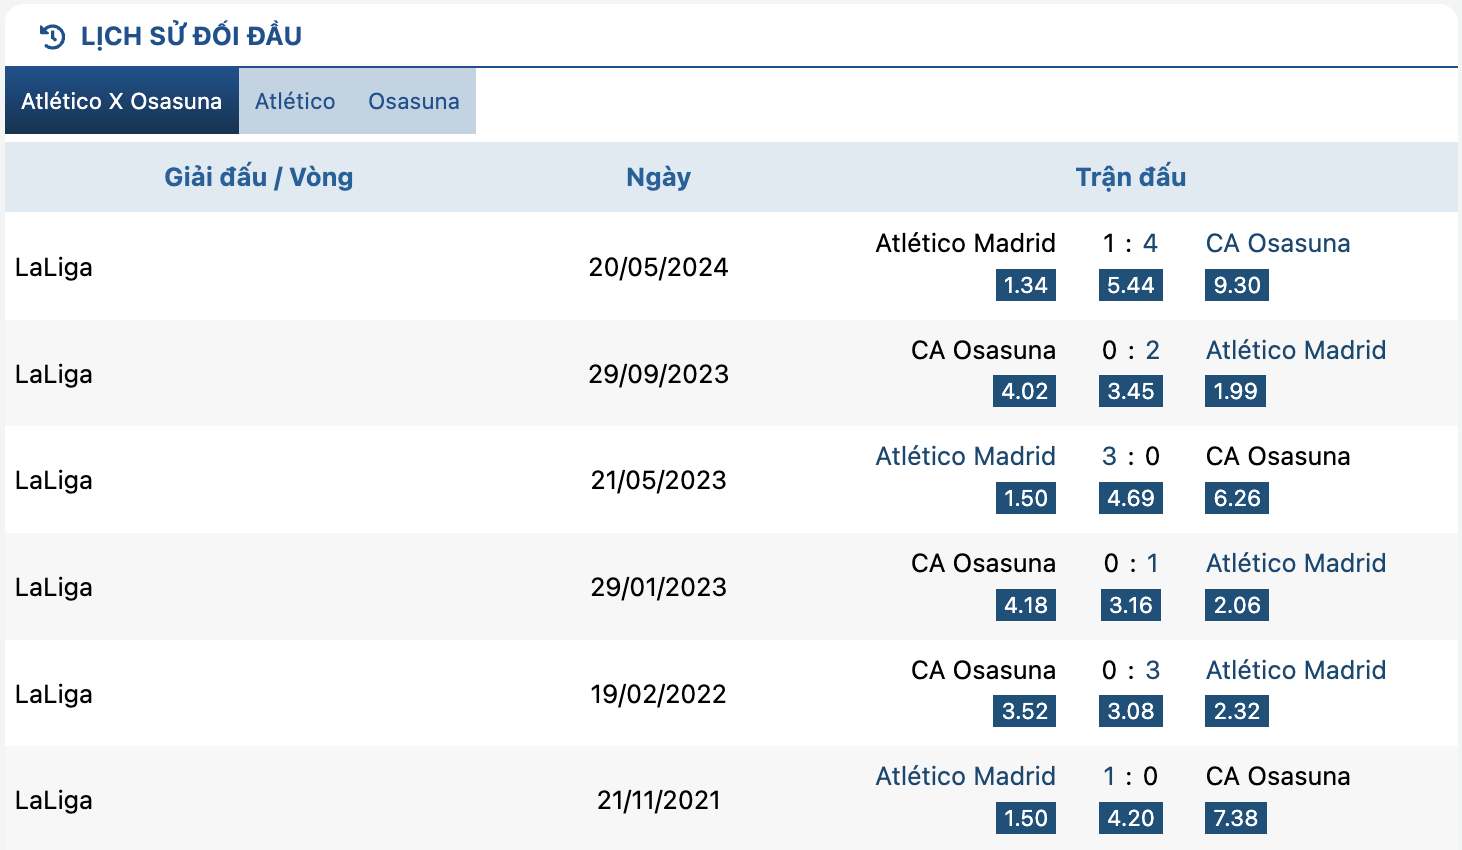Click the Ngày column header
1462x850 pixels.
(x=658, y=177)
